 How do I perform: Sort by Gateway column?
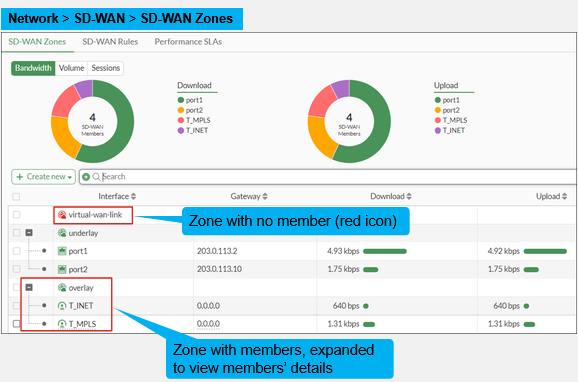(x=249, y=197)
